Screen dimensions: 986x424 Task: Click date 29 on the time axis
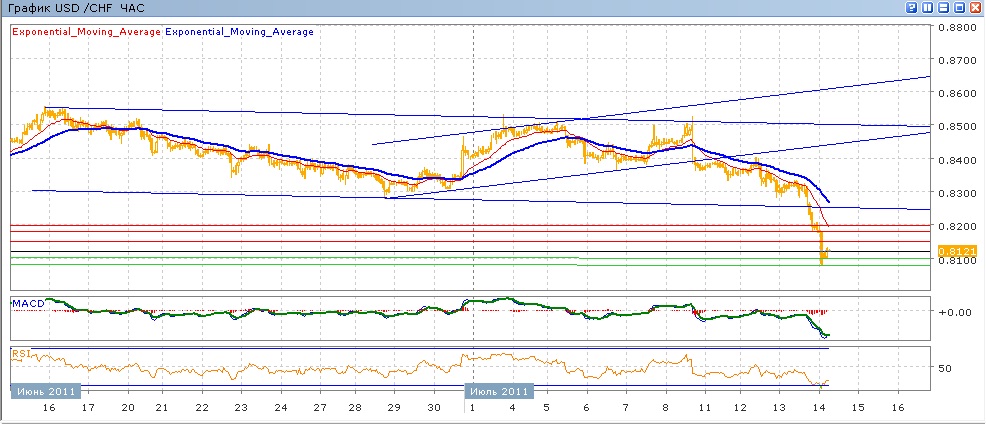(x=394, y=409)
